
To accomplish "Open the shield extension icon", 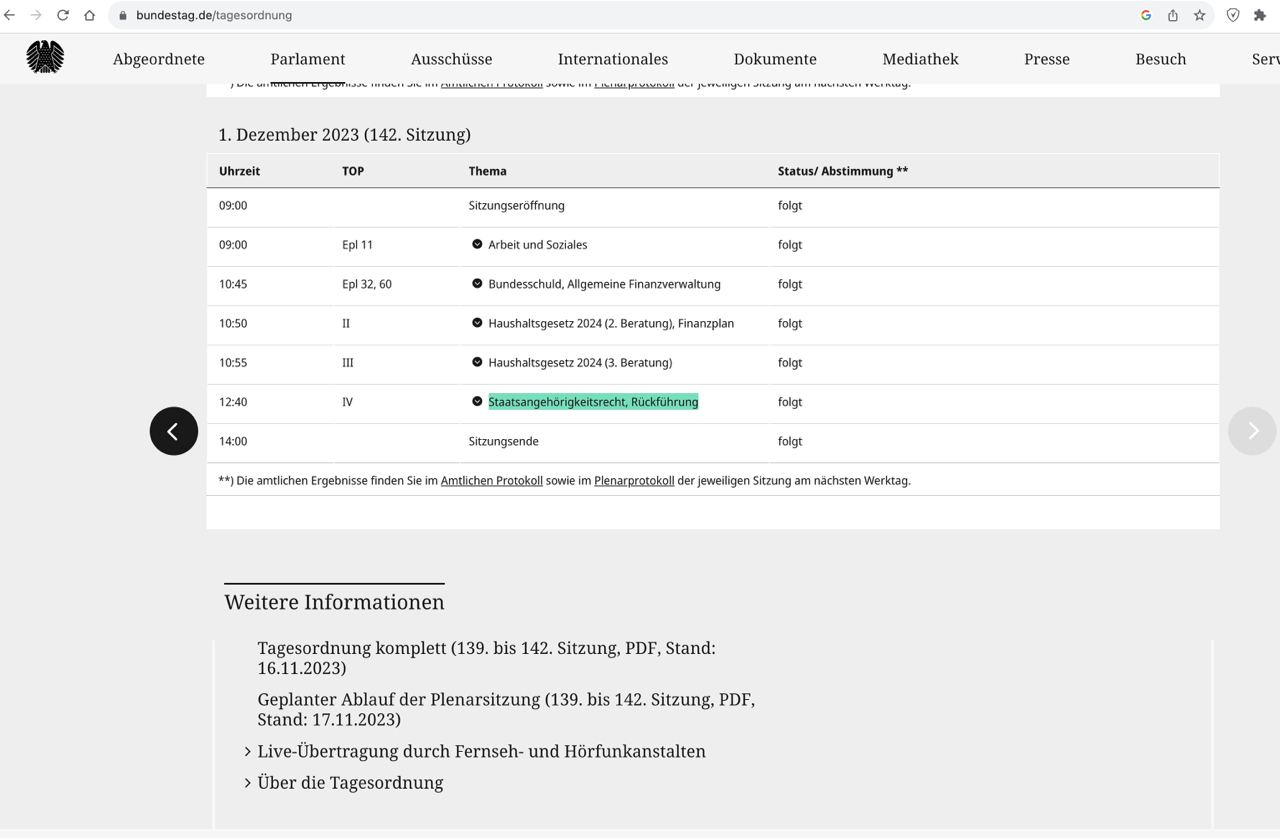I will [x=1233, y=15].
